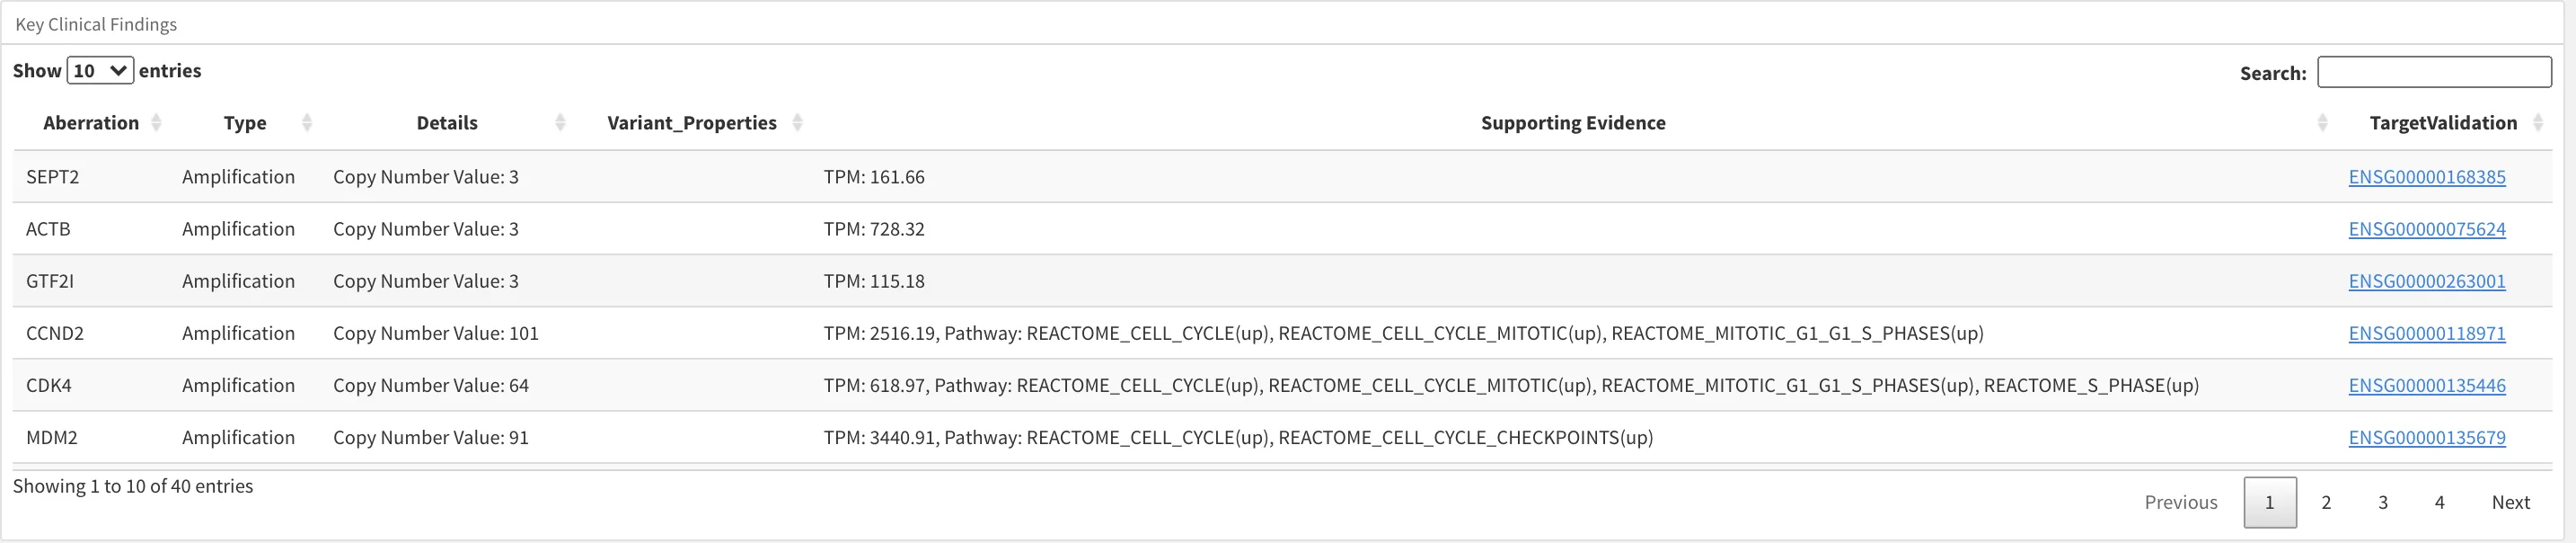Open ENSG00000168385 link for SEPT2
The image size is (2576, 543).
click(x=2427, y=177)
